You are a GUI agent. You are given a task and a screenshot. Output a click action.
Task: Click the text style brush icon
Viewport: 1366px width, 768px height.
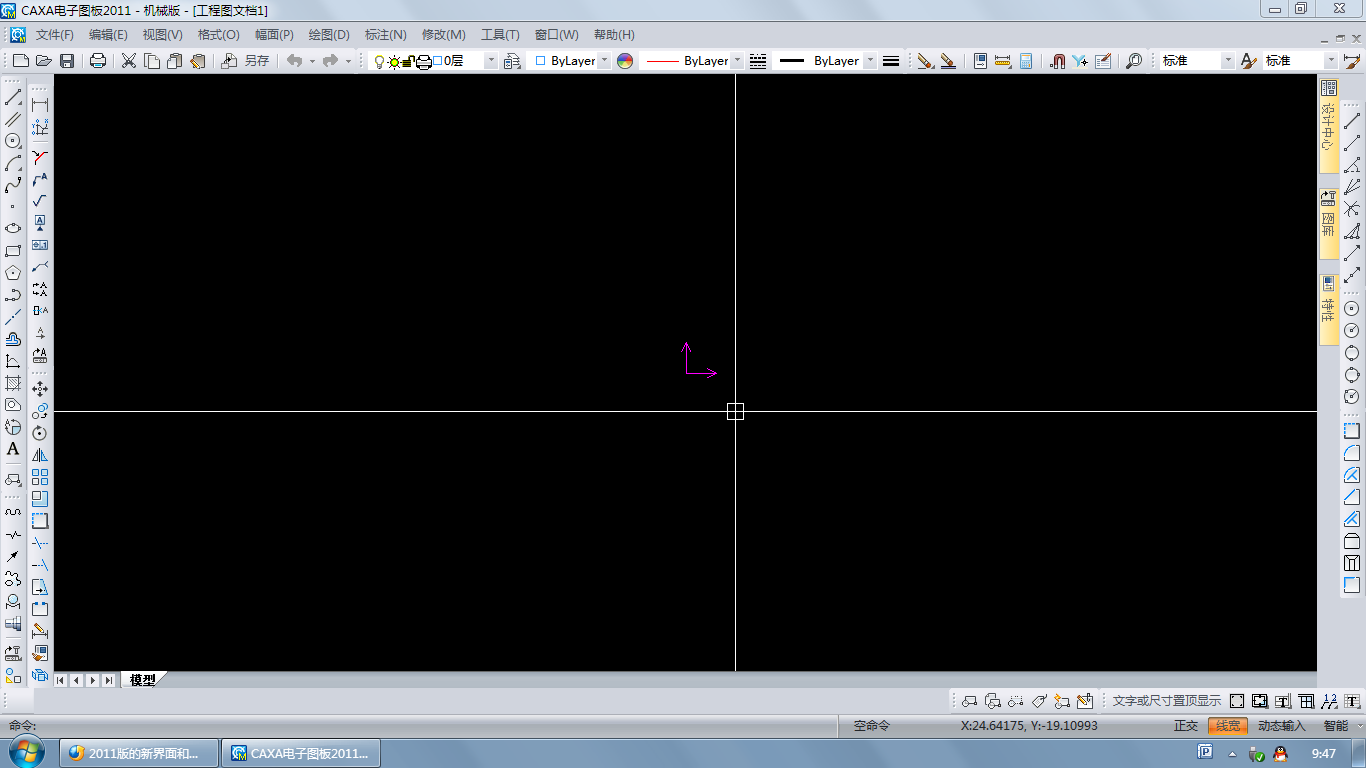click(x=1248, y=61)
